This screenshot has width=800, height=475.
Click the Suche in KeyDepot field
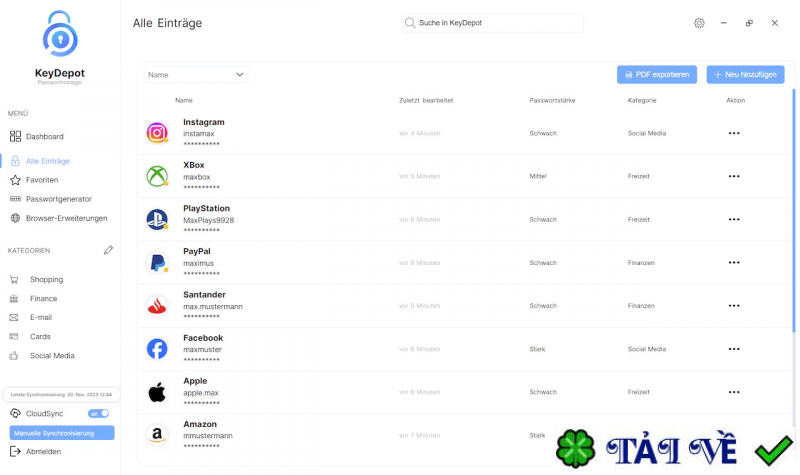(x=493, y=23)
